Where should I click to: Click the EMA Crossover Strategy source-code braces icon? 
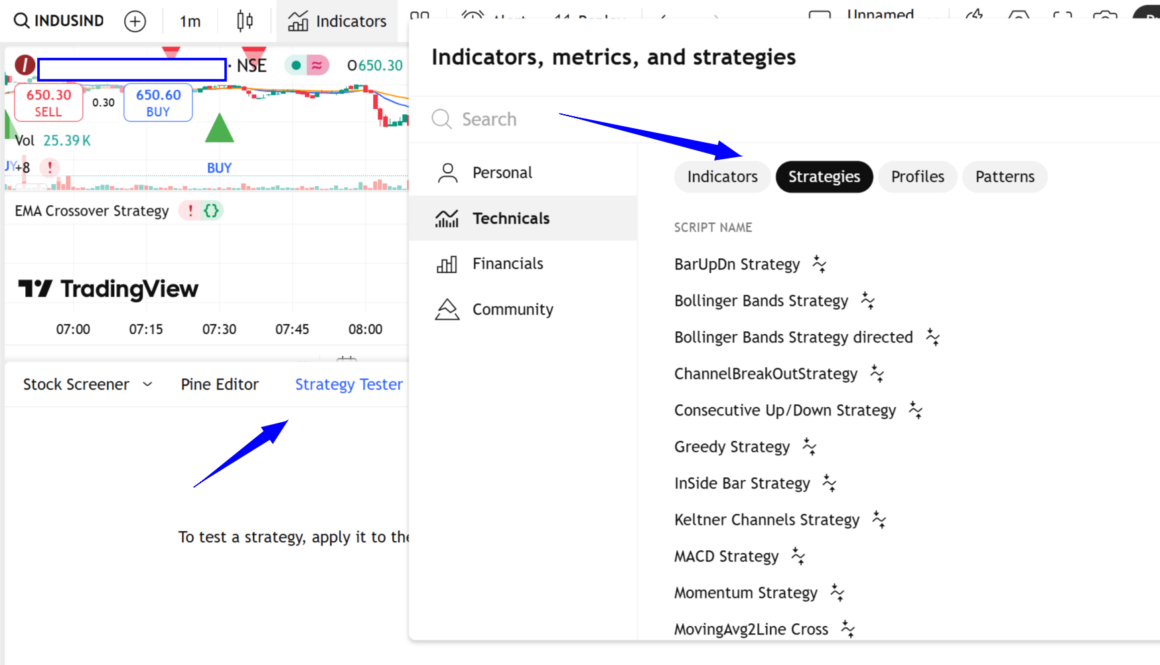coord(212,211)
